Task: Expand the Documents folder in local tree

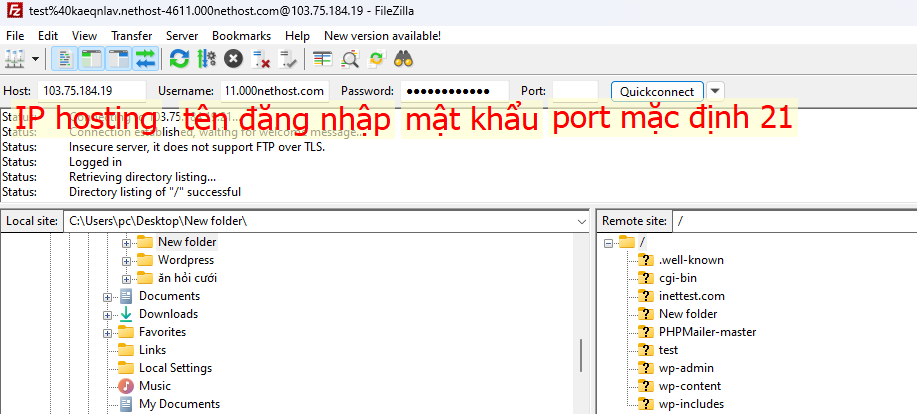Action: pos(108,296)
